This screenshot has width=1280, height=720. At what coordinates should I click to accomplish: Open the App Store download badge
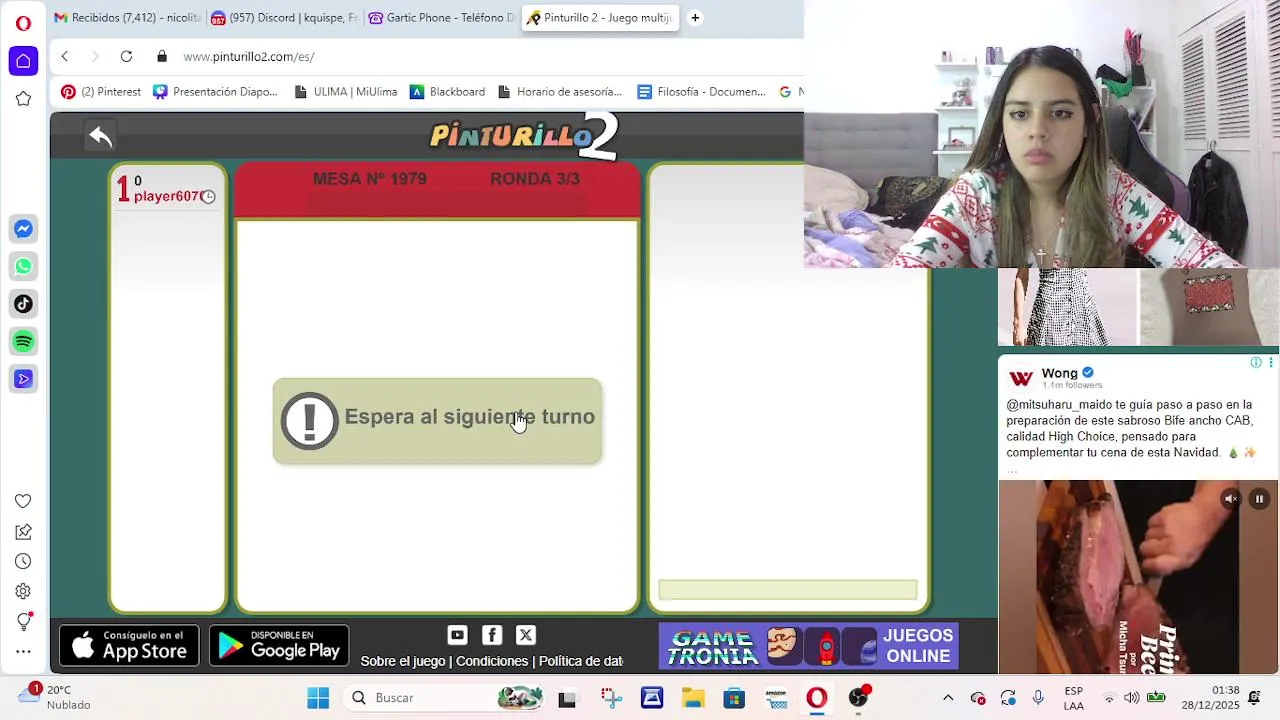(x=129, y=646)
